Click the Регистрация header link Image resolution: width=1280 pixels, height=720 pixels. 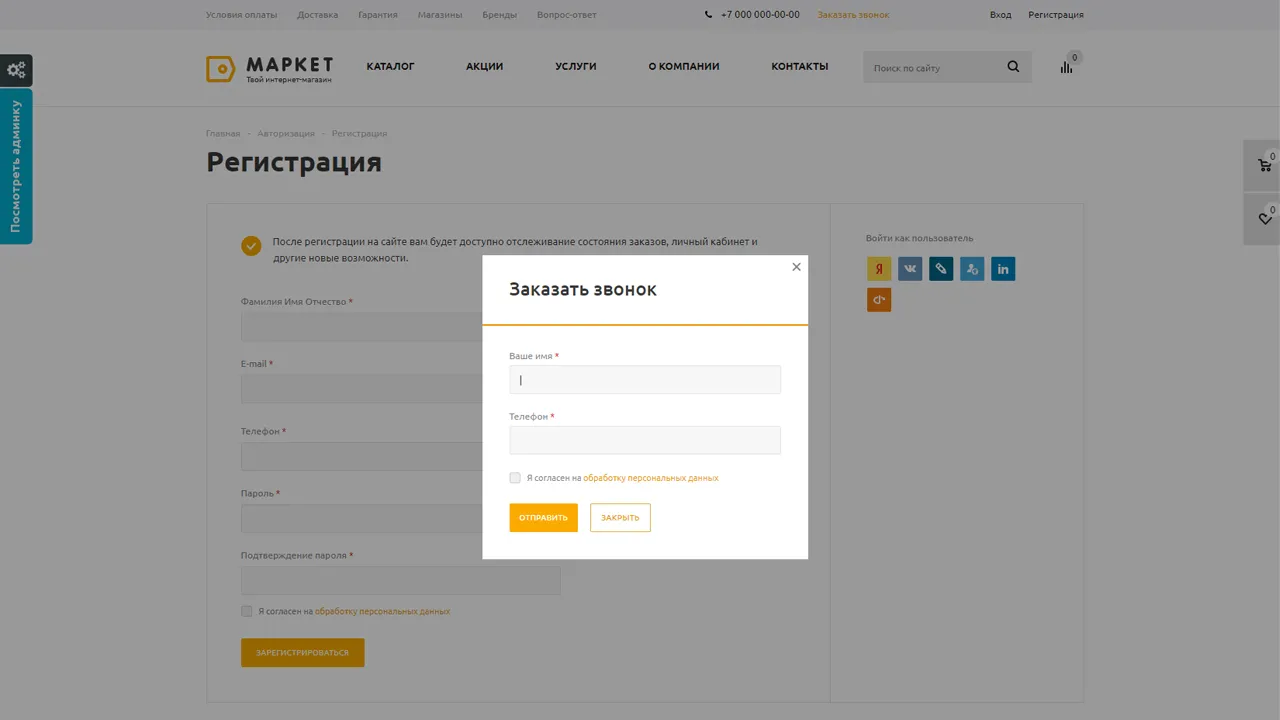tap(1056, 15)
